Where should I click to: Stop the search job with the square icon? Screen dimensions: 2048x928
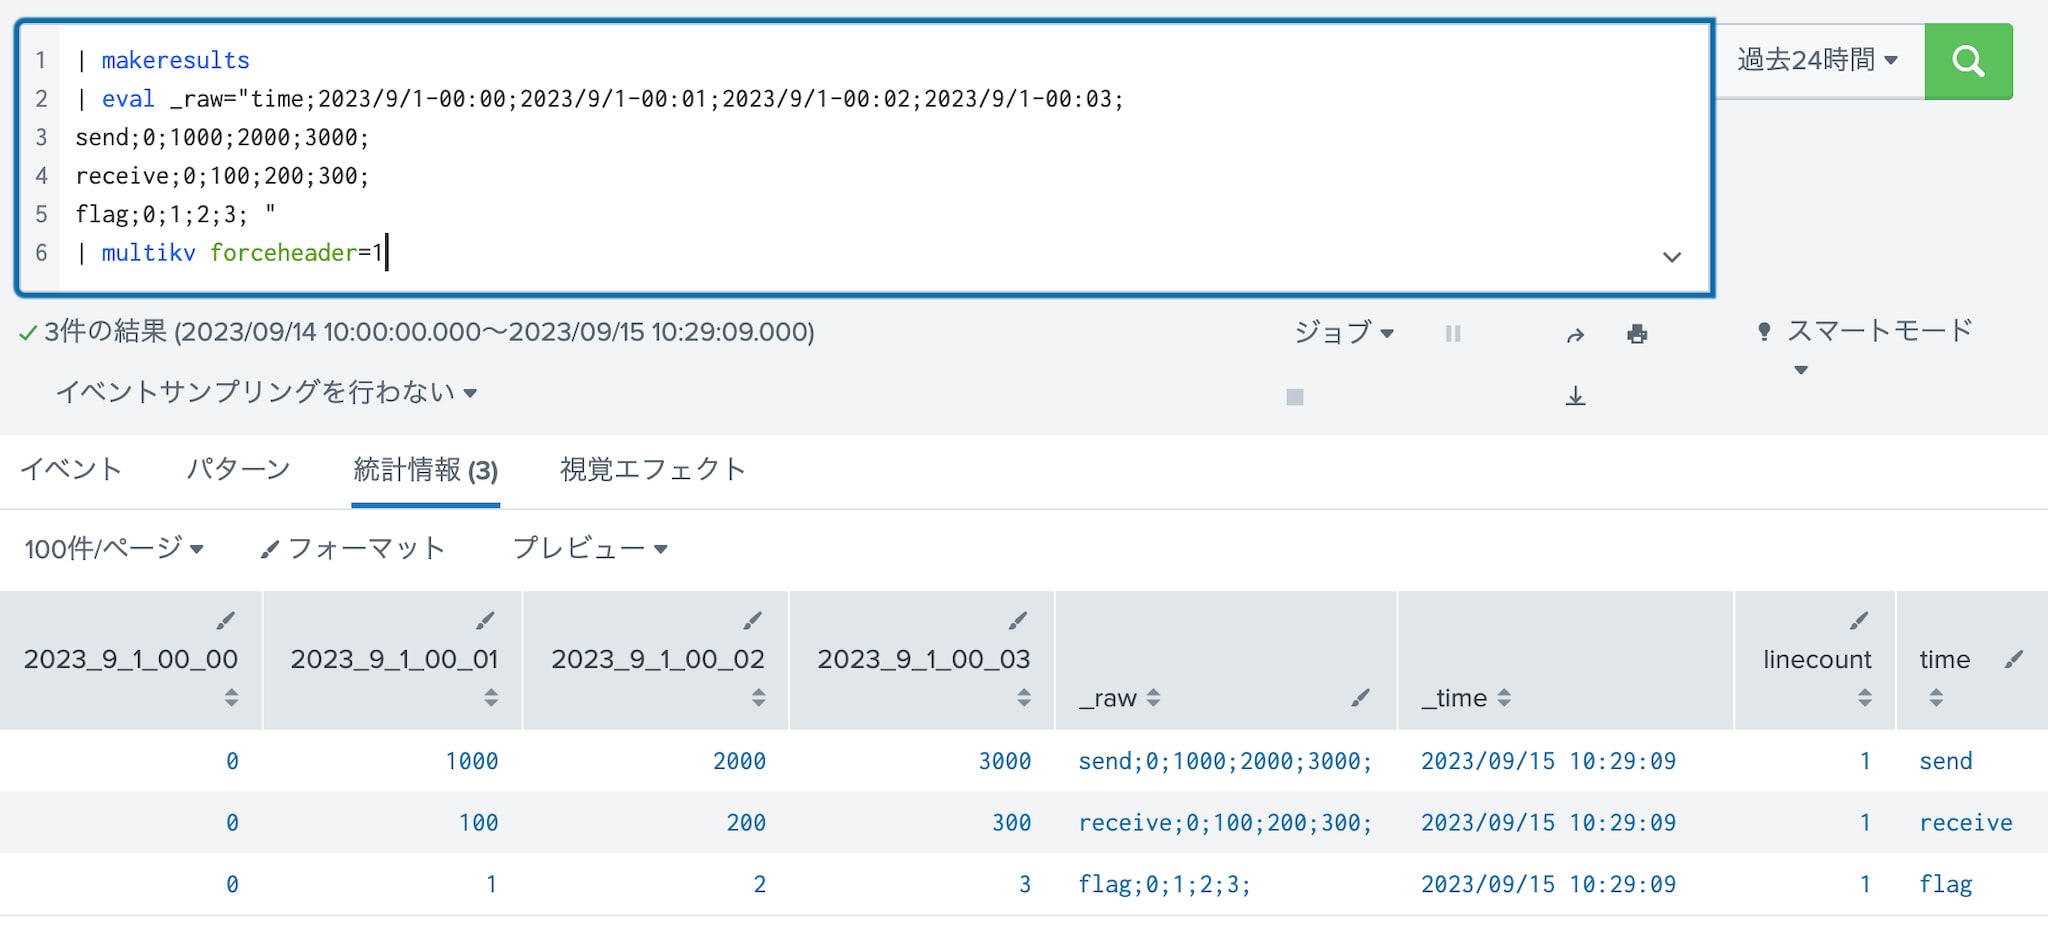click(1295, 397)
